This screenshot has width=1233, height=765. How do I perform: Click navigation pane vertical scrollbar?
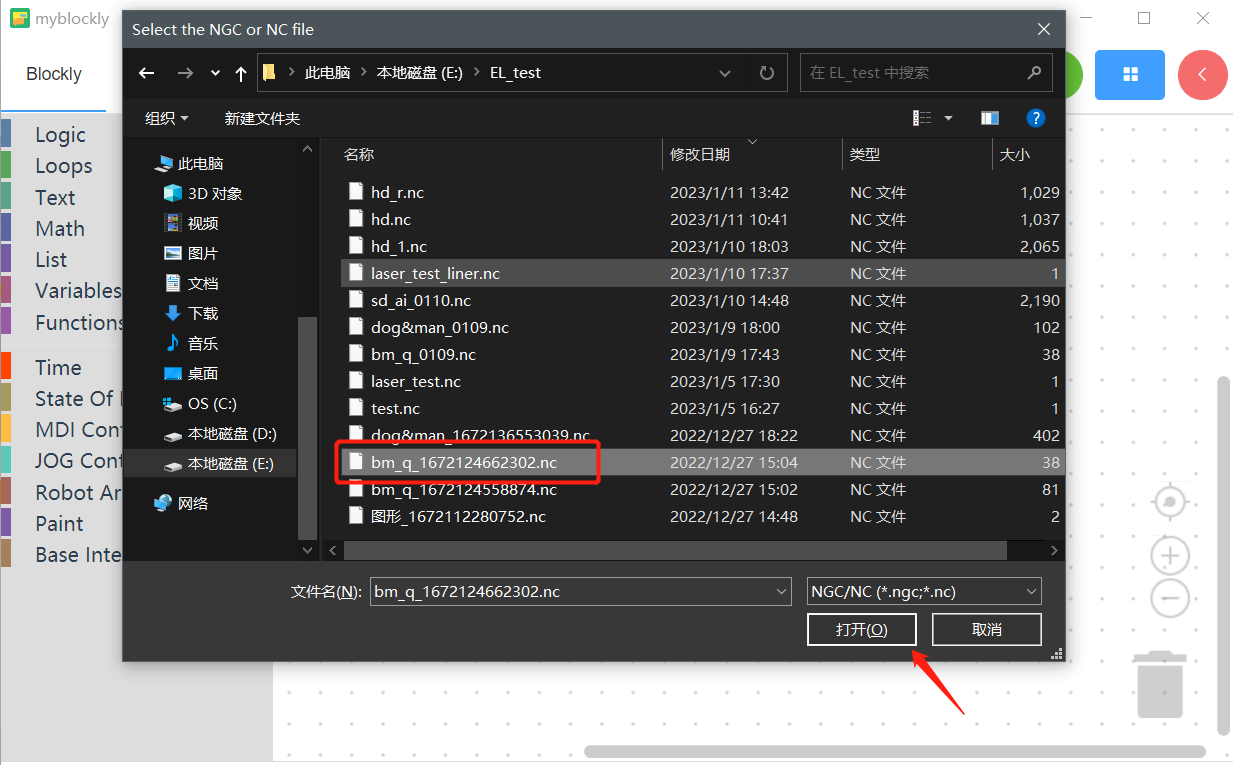point(307,427)
